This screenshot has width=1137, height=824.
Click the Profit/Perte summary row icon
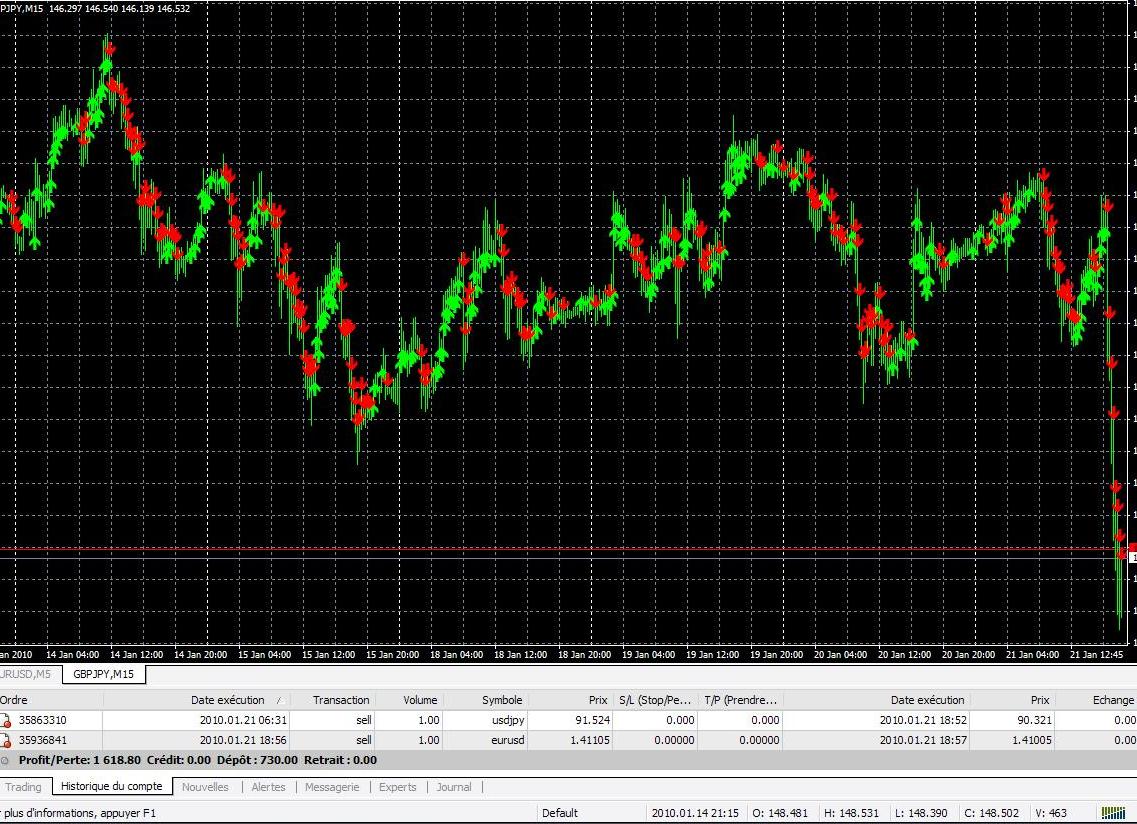[x=6, y=760]
